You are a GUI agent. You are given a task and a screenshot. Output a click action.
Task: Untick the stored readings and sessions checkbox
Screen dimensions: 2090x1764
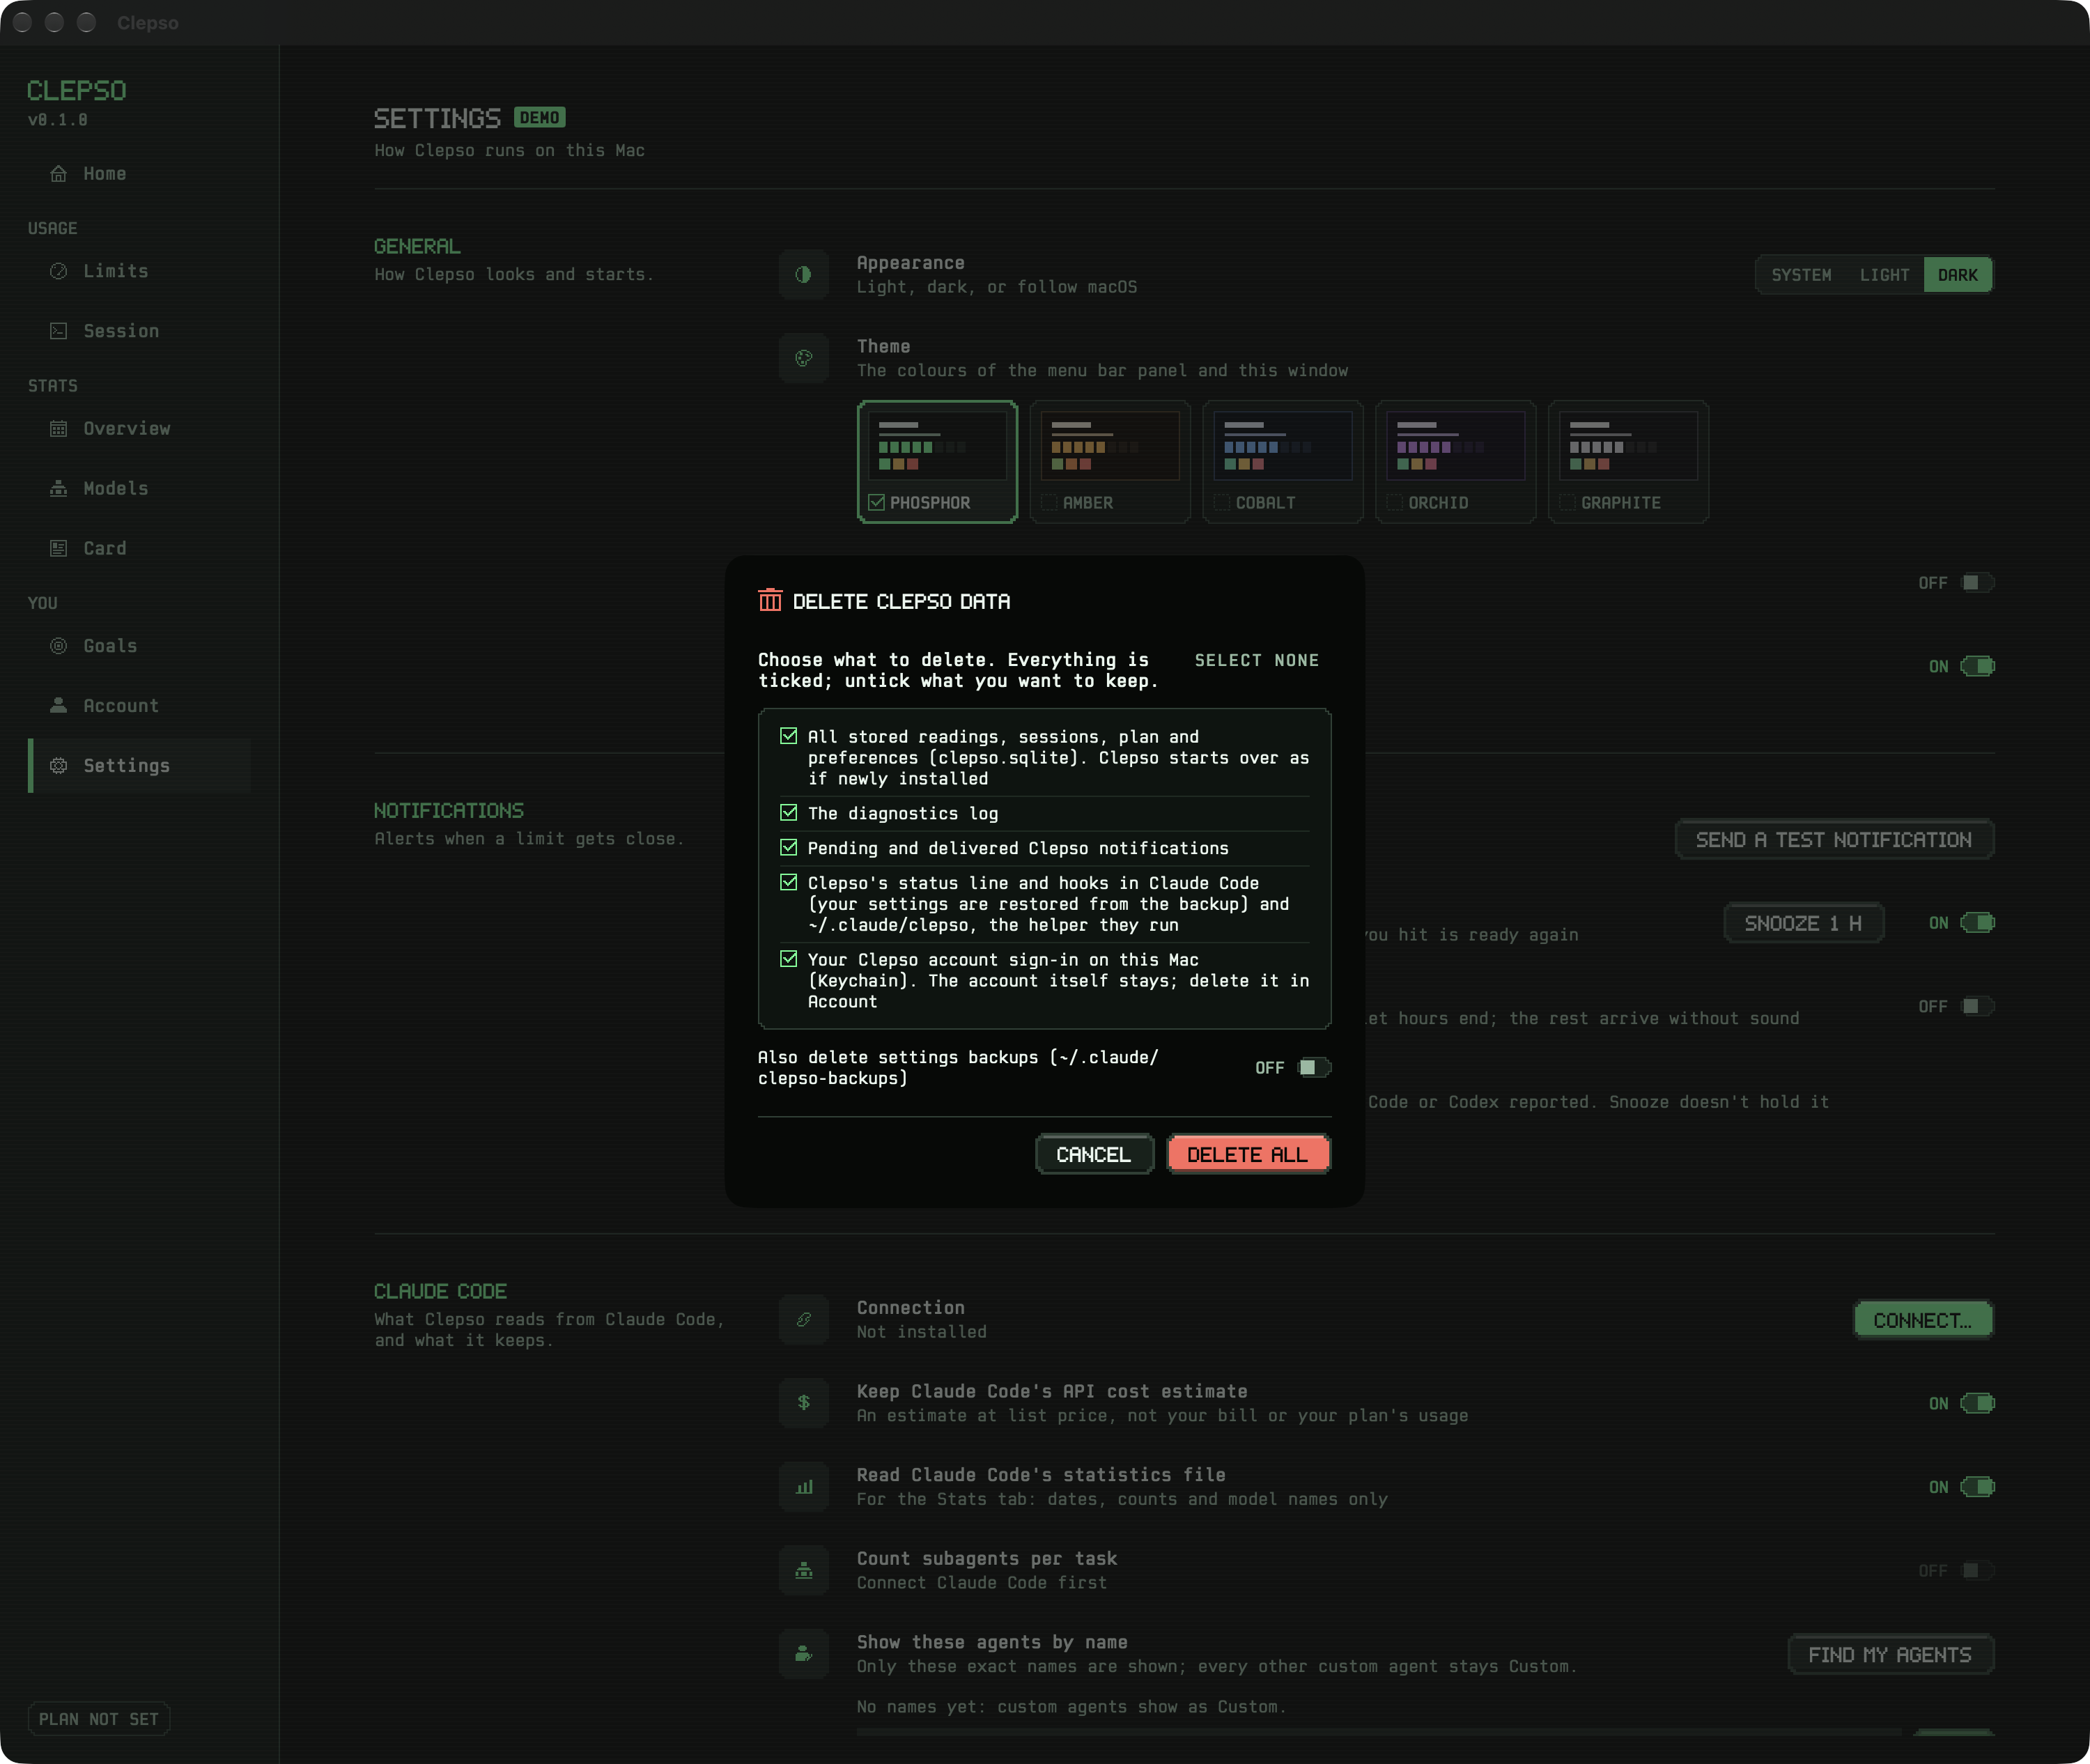tap(789, 736)
